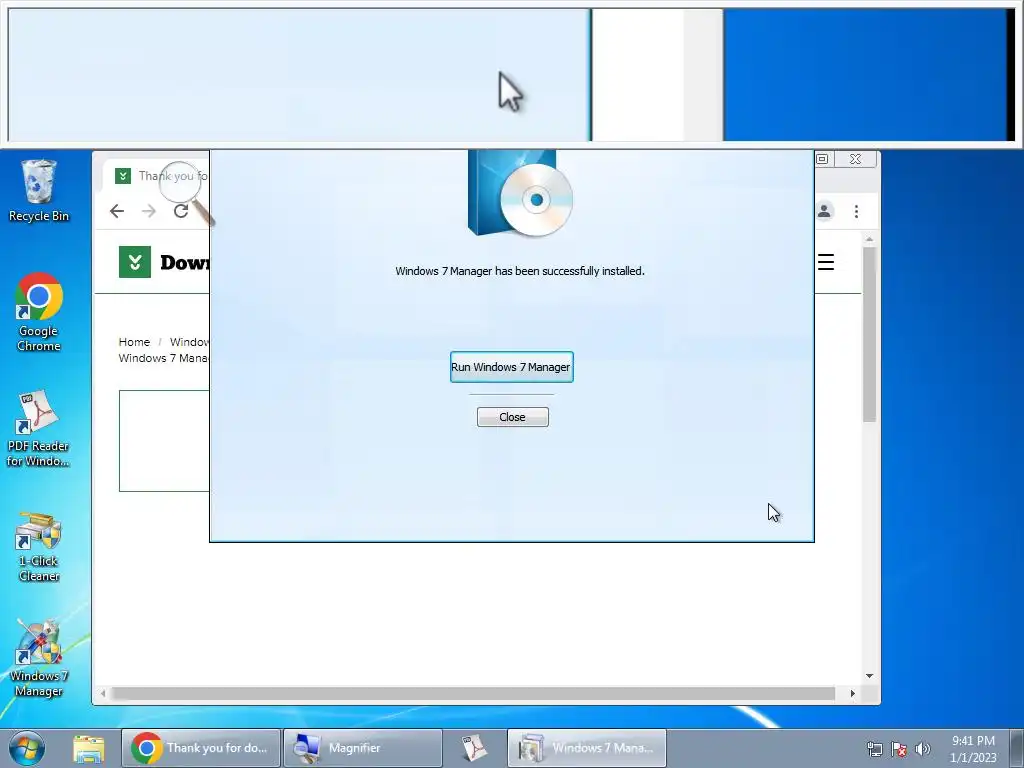
Task: Click the Close button in the installer
Action: coord(513,417)
